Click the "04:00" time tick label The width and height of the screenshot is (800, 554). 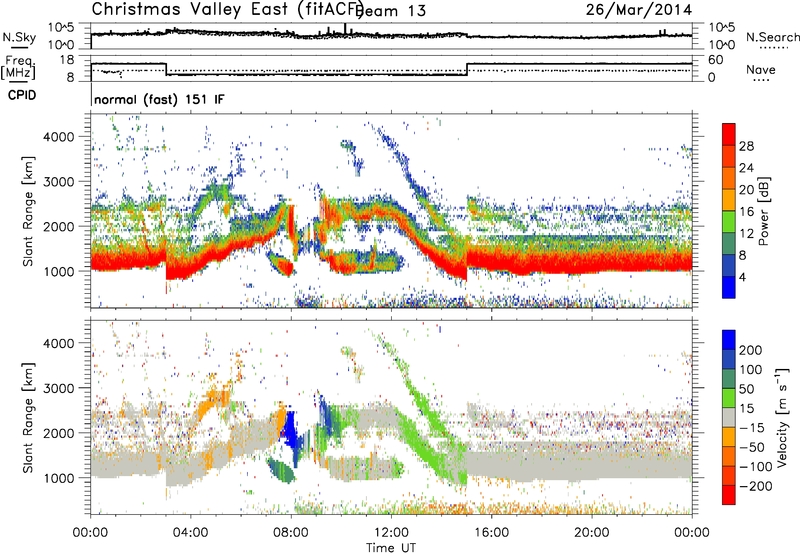pos(190,533)
